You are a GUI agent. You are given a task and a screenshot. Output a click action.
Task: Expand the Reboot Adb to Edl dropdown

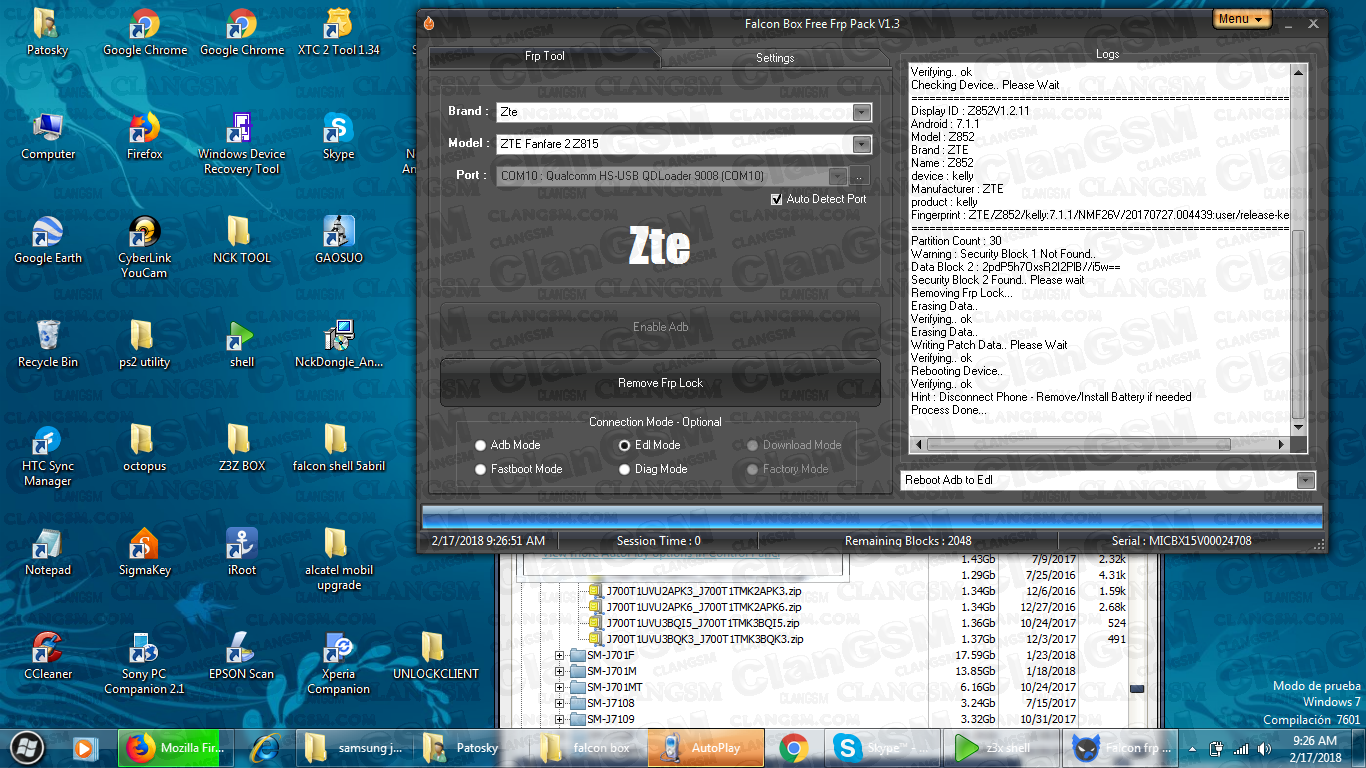coord(1305,480)
